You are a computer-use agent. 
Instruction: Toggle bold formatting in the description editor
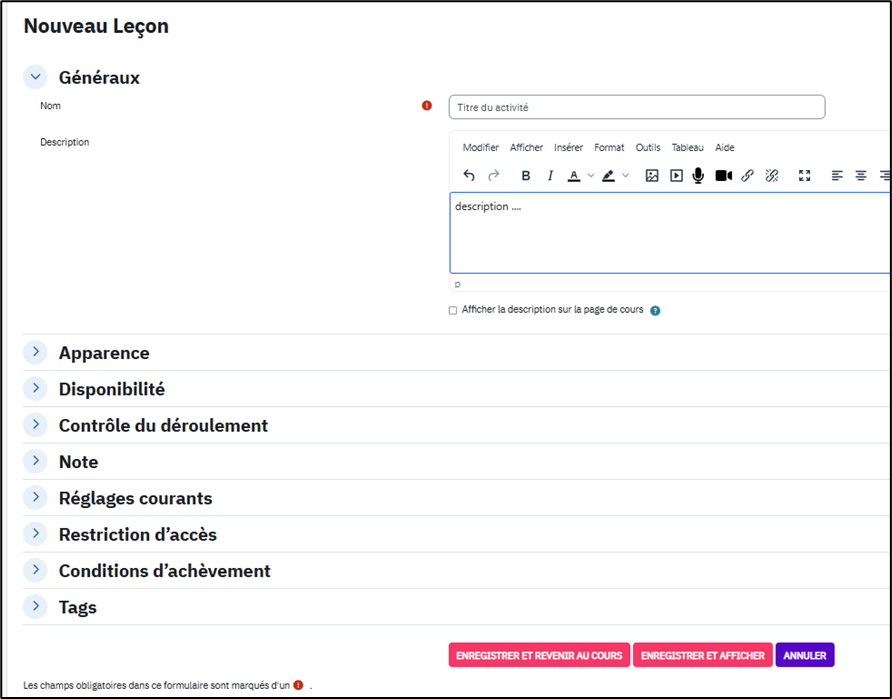click(526, 176)
